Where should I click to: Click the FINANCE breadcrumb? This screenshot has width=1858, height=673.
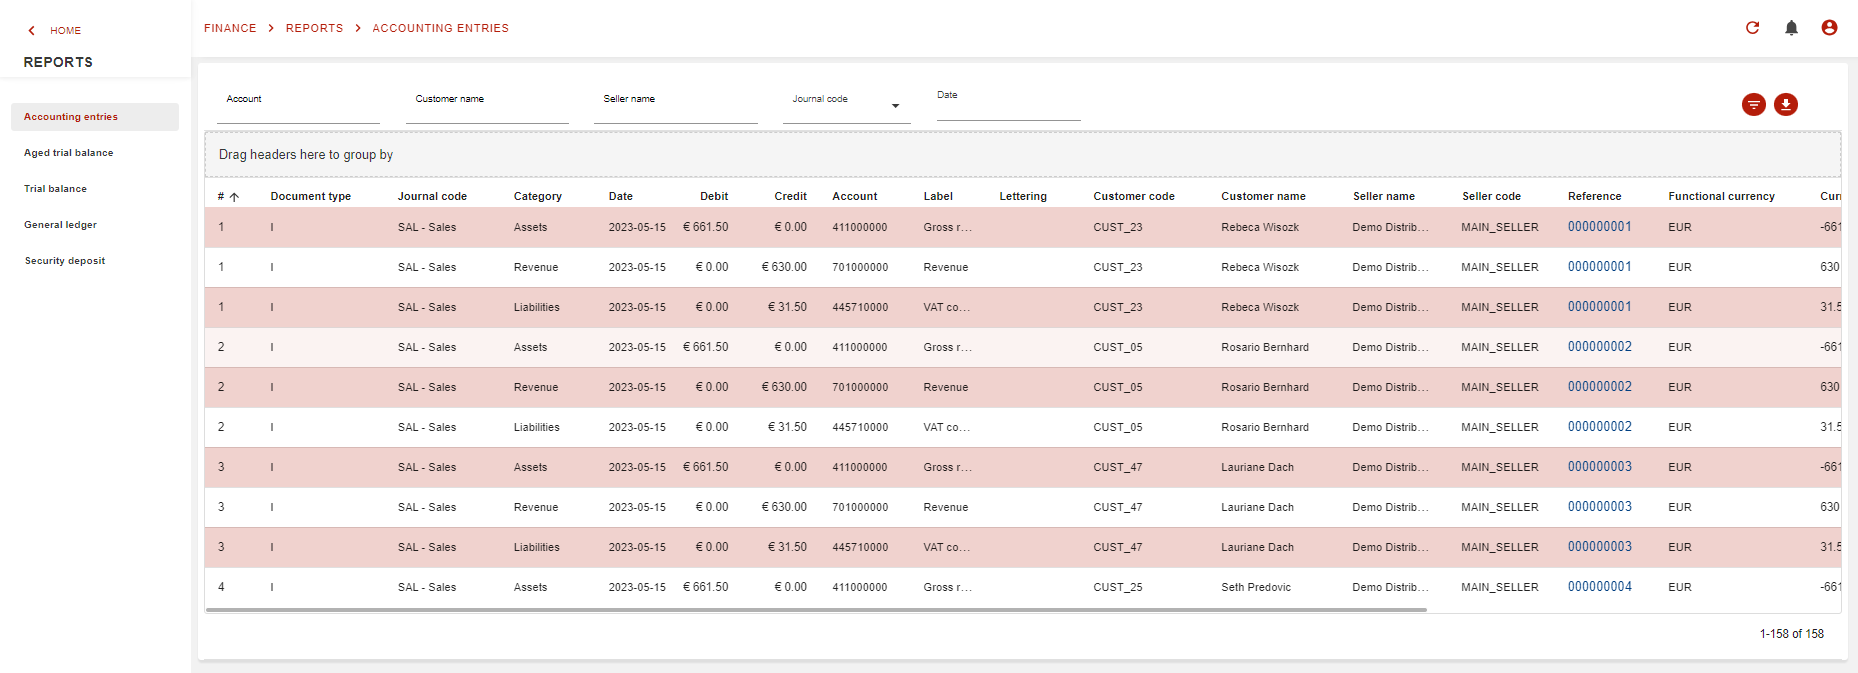pyautogui.click(x=230, y=28)
